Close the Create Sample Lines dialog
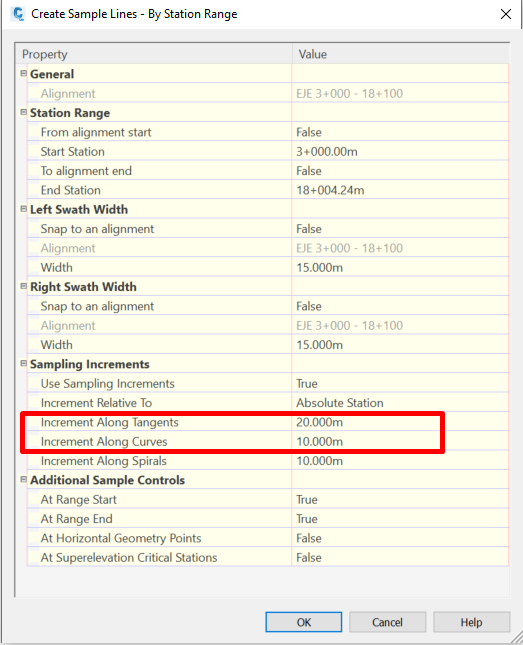523x645 pixels. [x=506, y=14]
